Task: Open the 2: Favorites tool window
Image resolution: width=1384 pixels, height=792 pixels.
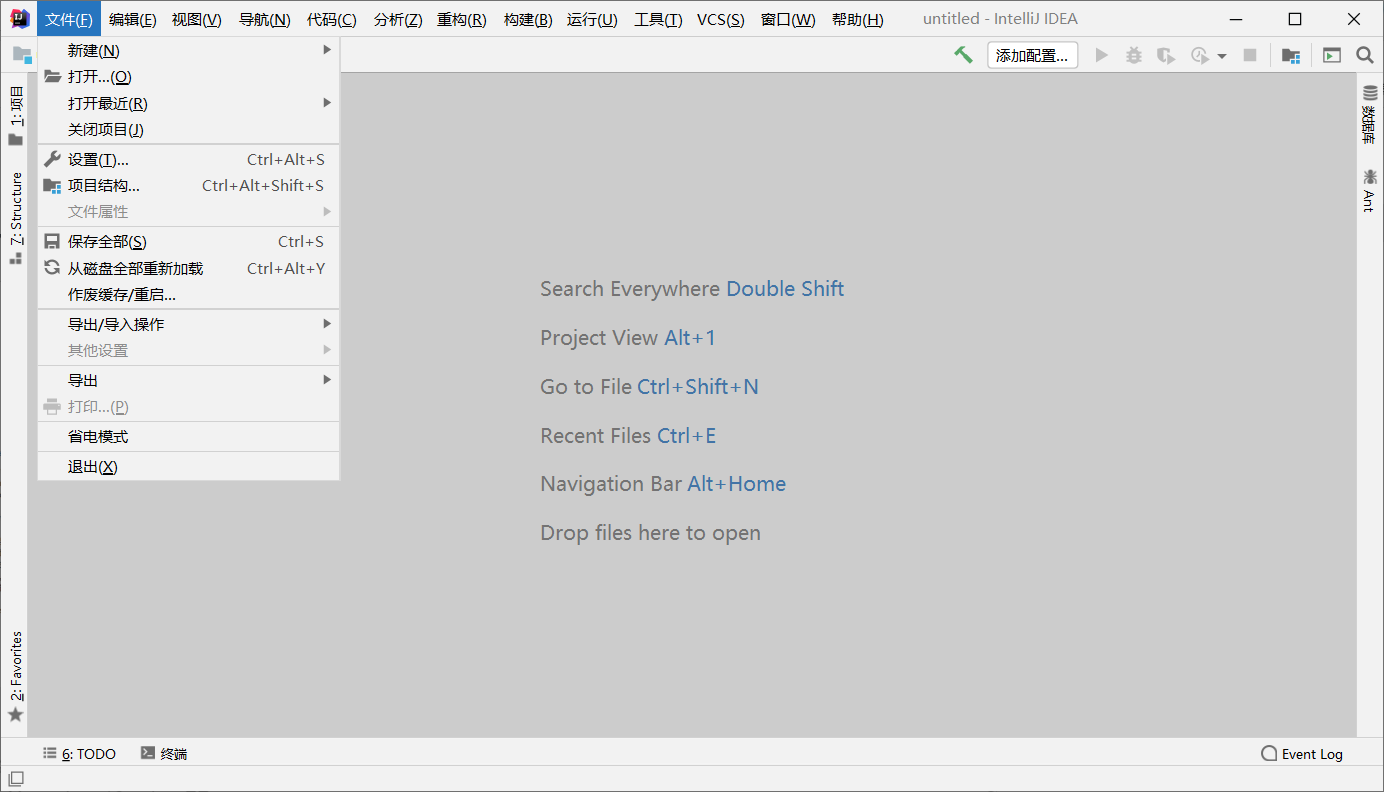Action: 15,677
